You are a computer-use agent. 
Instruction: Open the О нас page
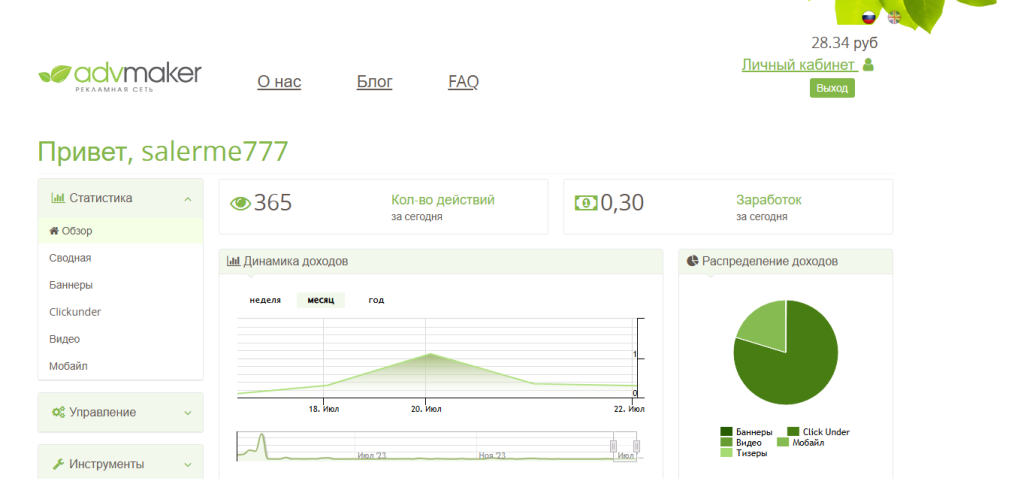pyautogui.click(x=279, y=82)
